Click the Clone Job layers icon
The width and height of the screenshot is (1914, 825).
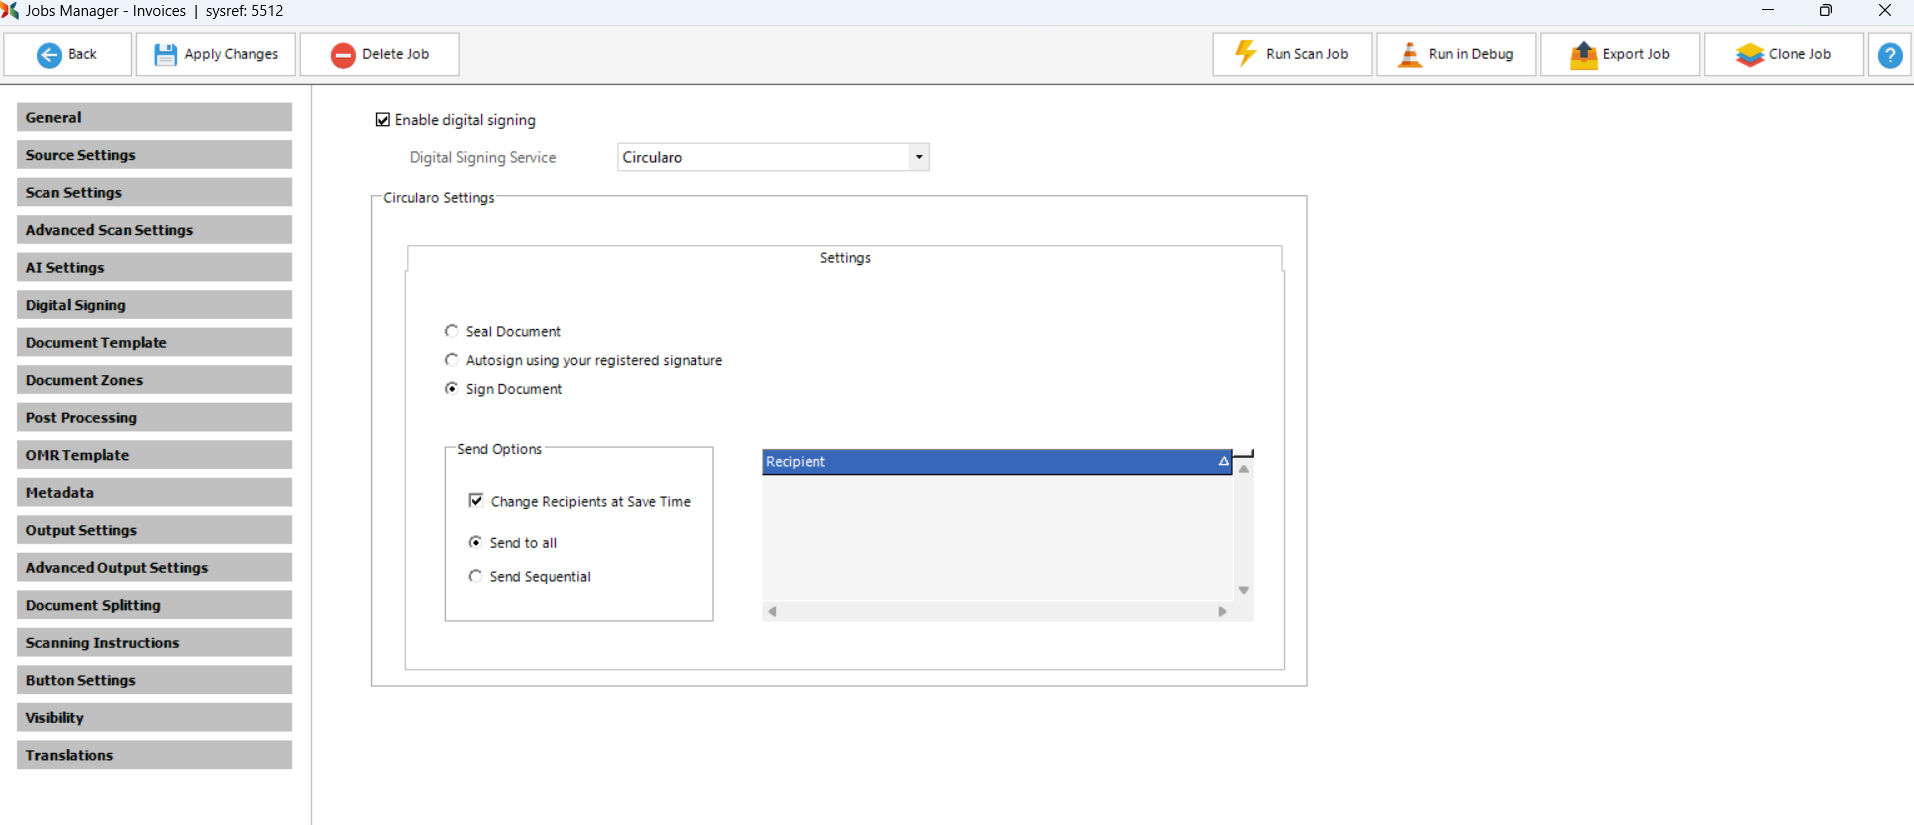pos(1749,55)
